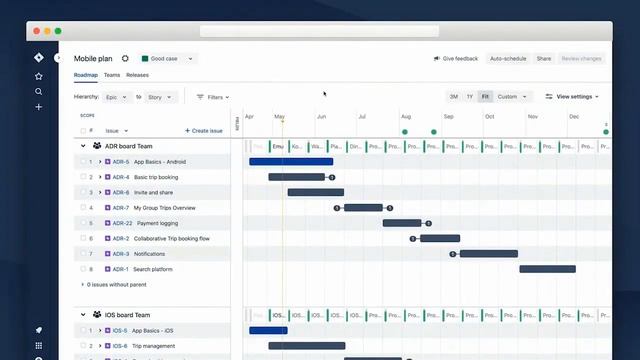Click the iOS board Team people icon
The height and width of the screenshot is (360, 640).
click(97, 315)
